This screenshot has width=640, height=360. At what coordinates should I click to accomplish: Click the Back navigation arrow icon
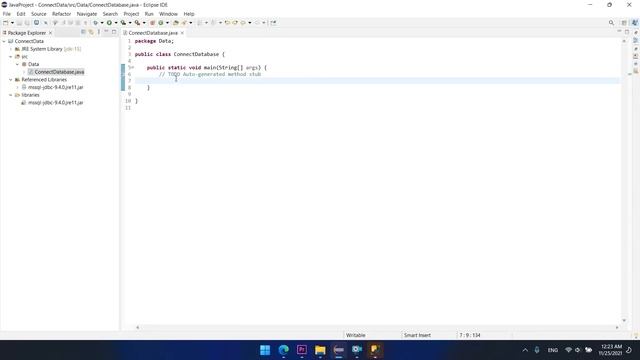[x=243, y=23]
